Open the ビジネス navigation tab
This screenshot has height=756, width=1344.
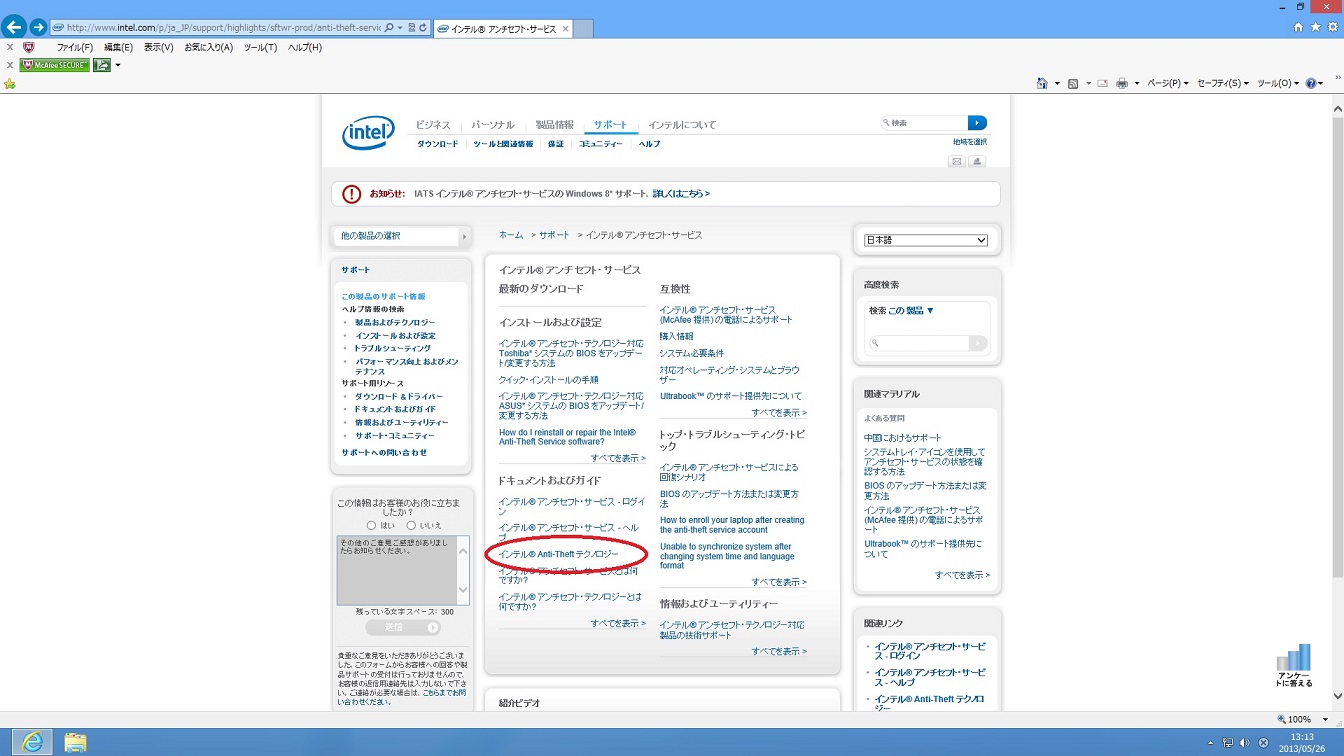click(433, 125)
